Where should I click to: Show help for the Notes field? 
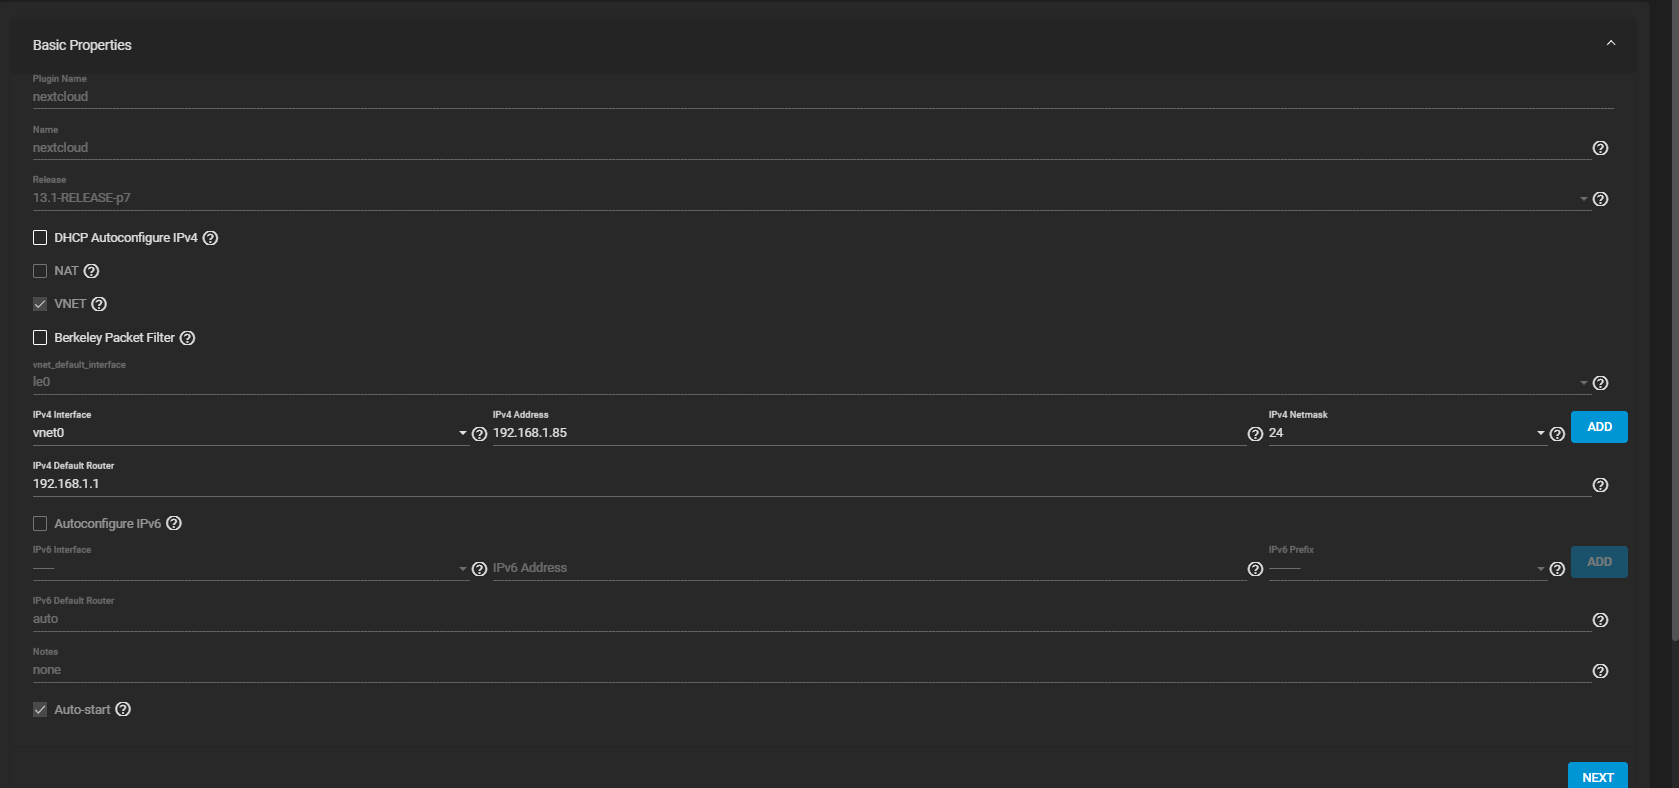tap(1600, 671)
